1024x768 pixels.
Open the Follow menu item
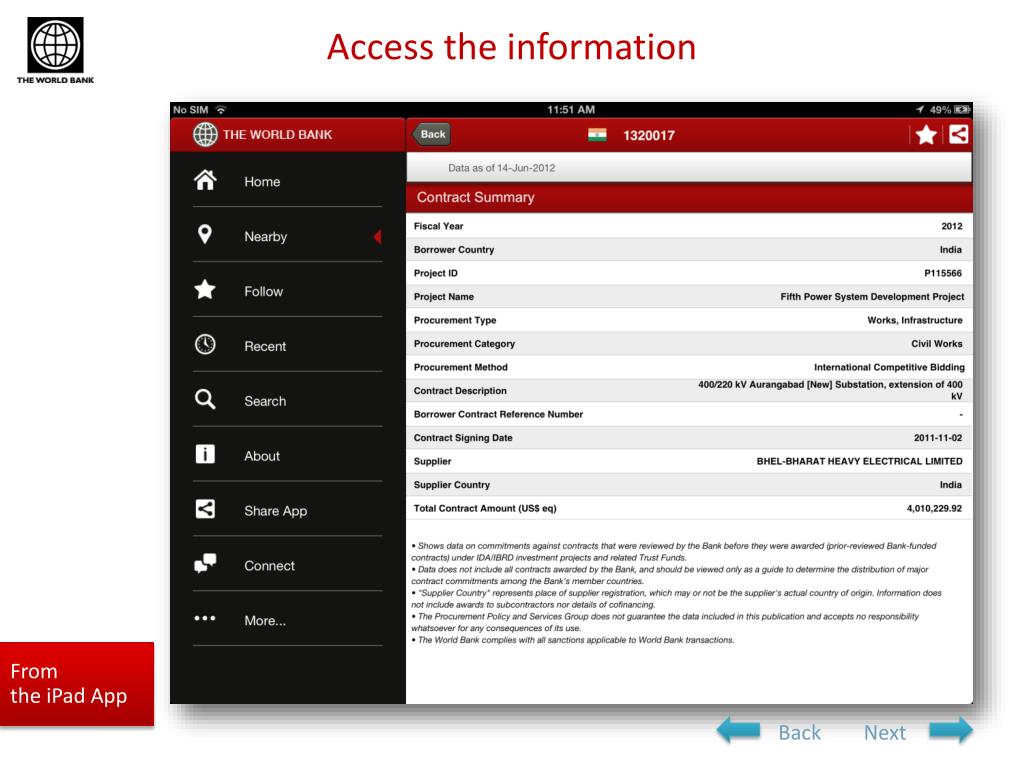(287, 291)
